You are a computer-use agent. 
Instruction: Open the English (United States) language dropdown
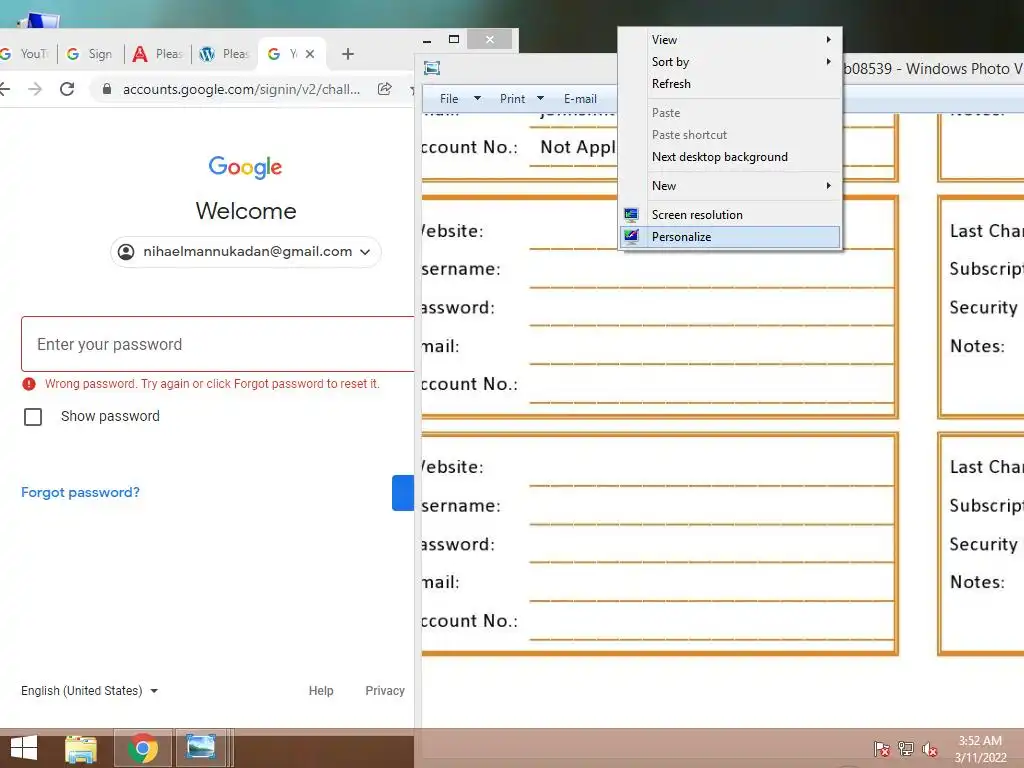pos(89,691)
